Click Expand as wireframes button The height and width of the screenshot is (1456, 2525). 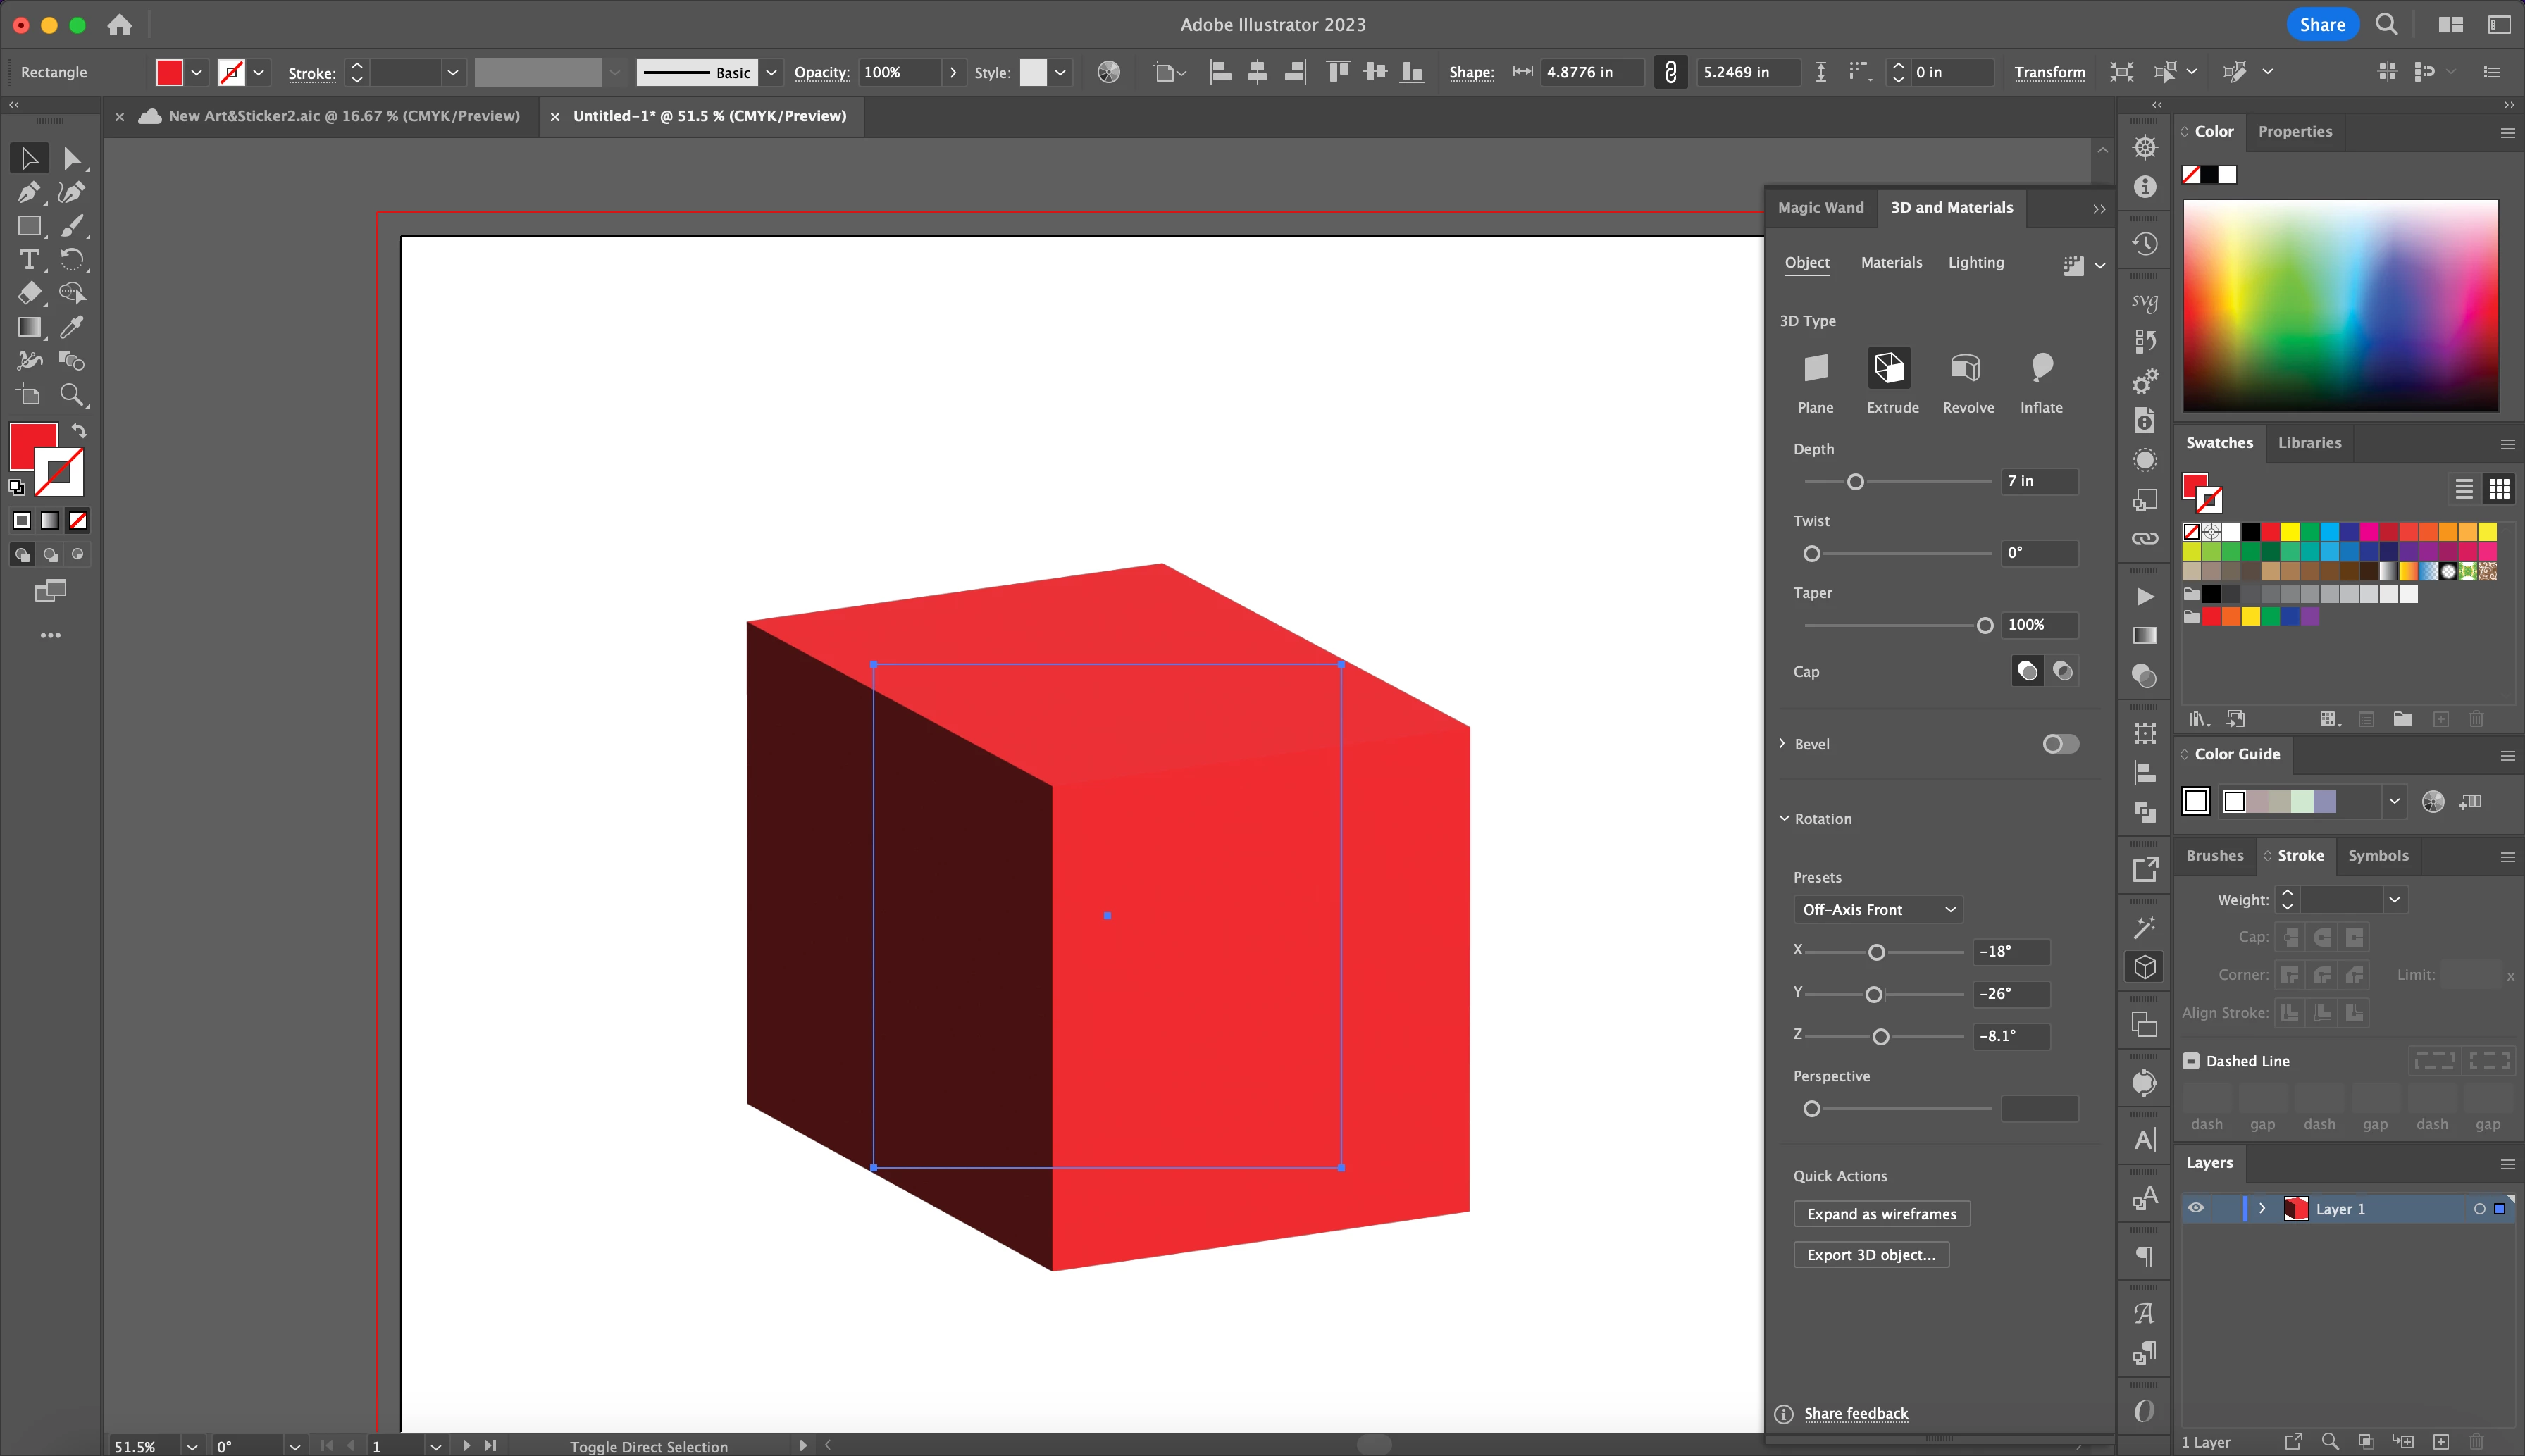1881,1214
